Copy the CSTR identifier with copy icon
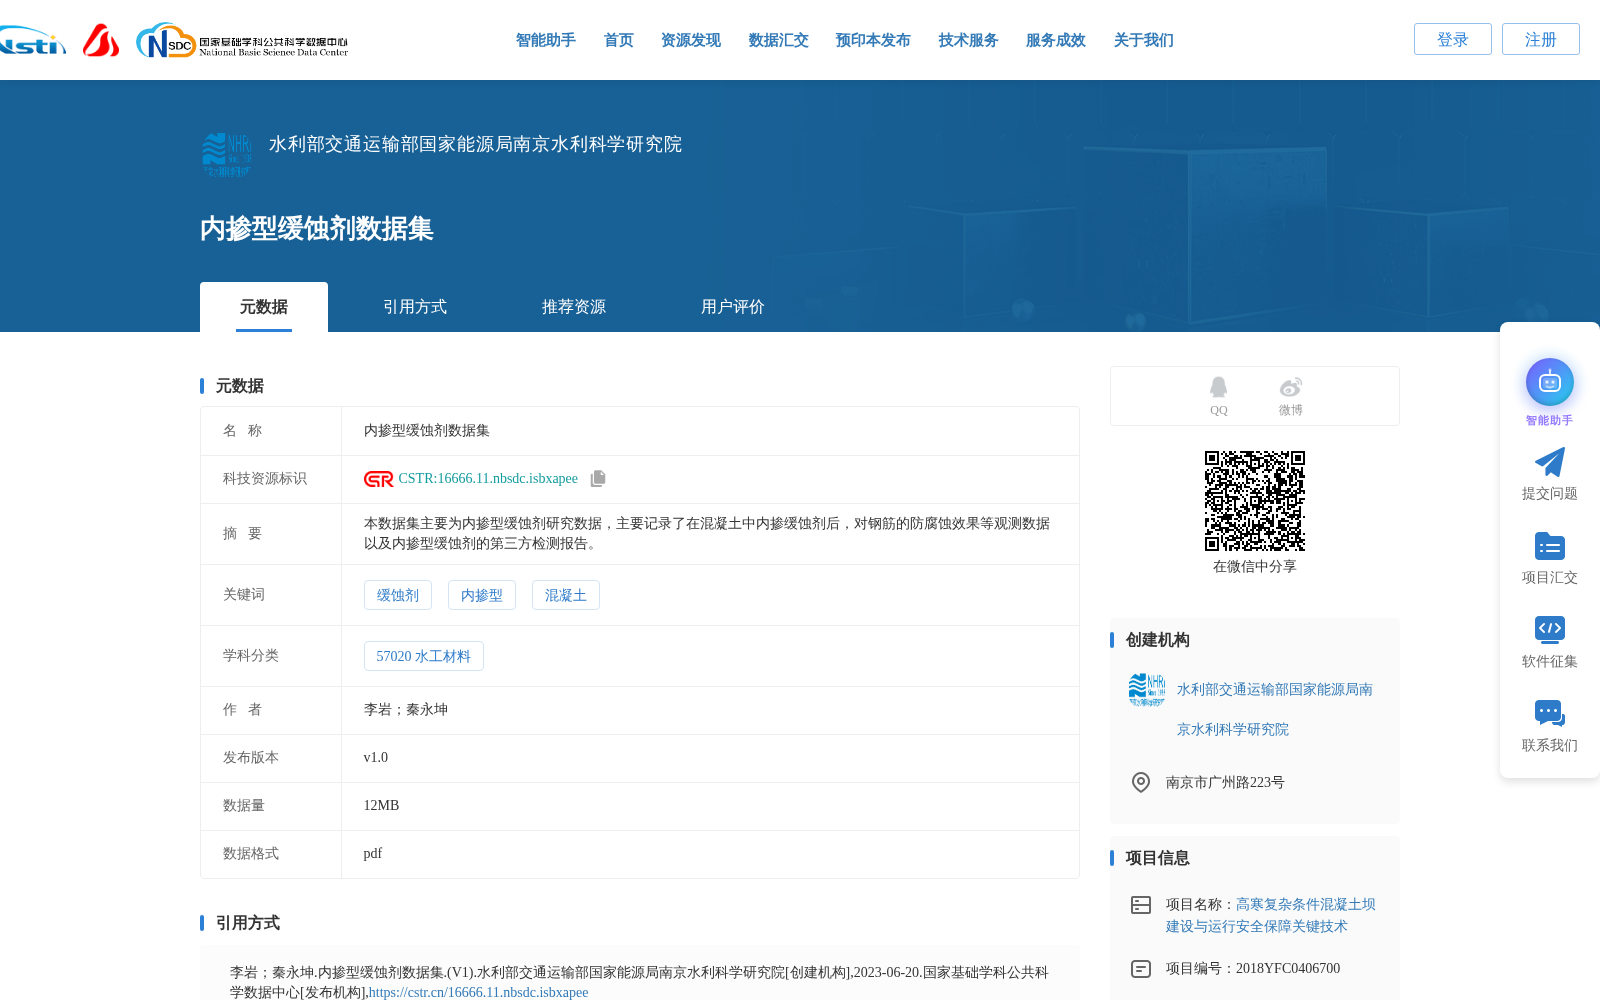Screen dimensions: 1600x1000 pyautogui.click(x=598, y=479)
